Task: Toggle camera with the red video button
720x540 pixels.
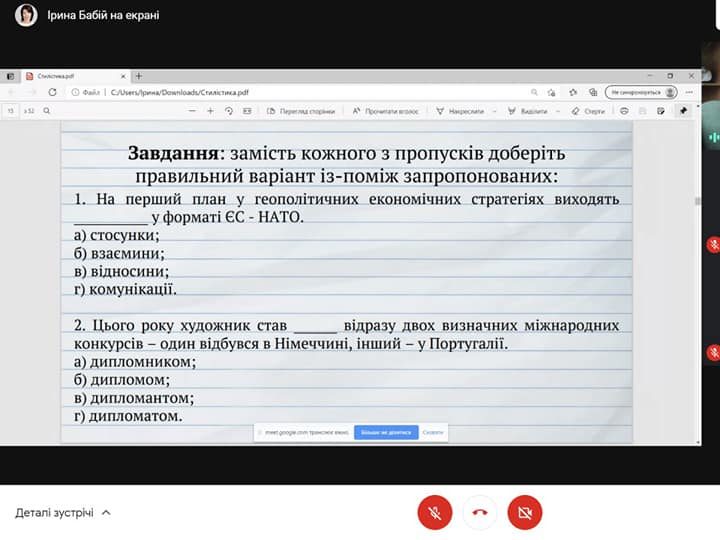Action: 524,512
